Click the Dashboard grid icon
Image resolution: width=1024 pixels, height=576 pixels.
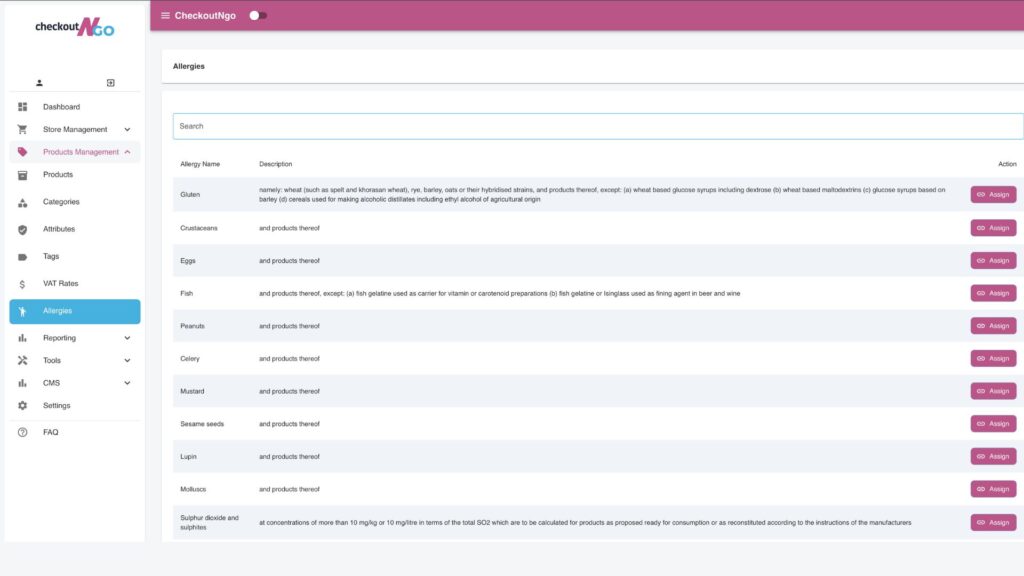[x=23, y=107]
